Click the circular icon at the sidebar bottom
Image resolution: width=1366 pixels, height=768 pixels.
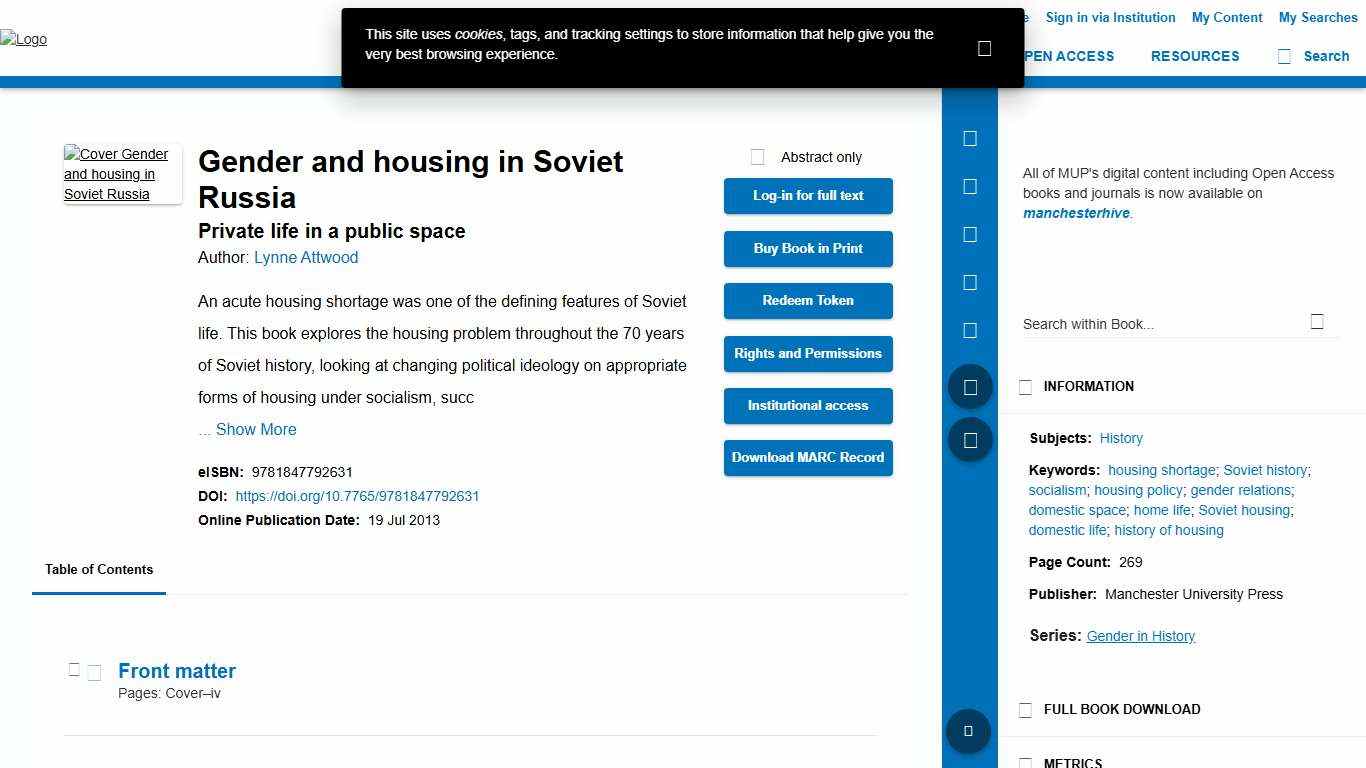click(968, 731)
